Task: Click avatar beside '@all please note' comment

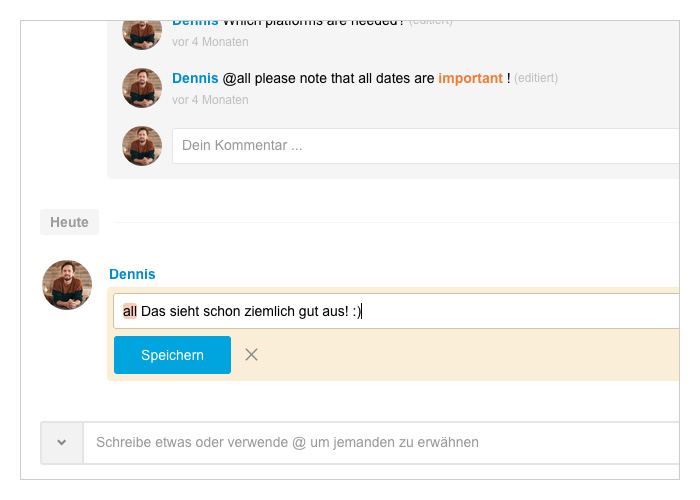Action: tap(142, 88)
